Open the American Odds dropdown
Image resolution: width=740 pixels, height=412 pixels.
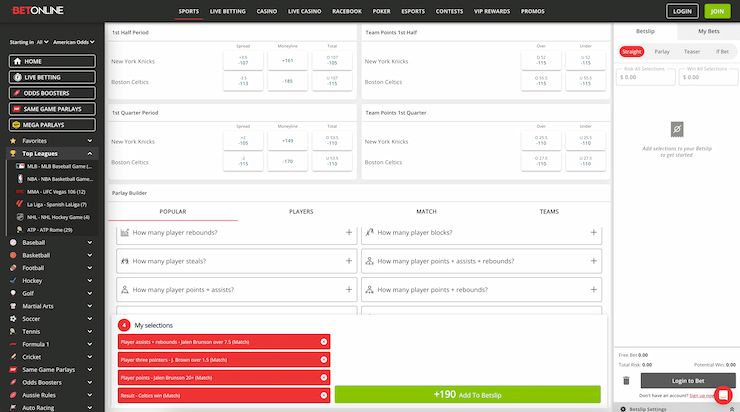tap(74, 42)
